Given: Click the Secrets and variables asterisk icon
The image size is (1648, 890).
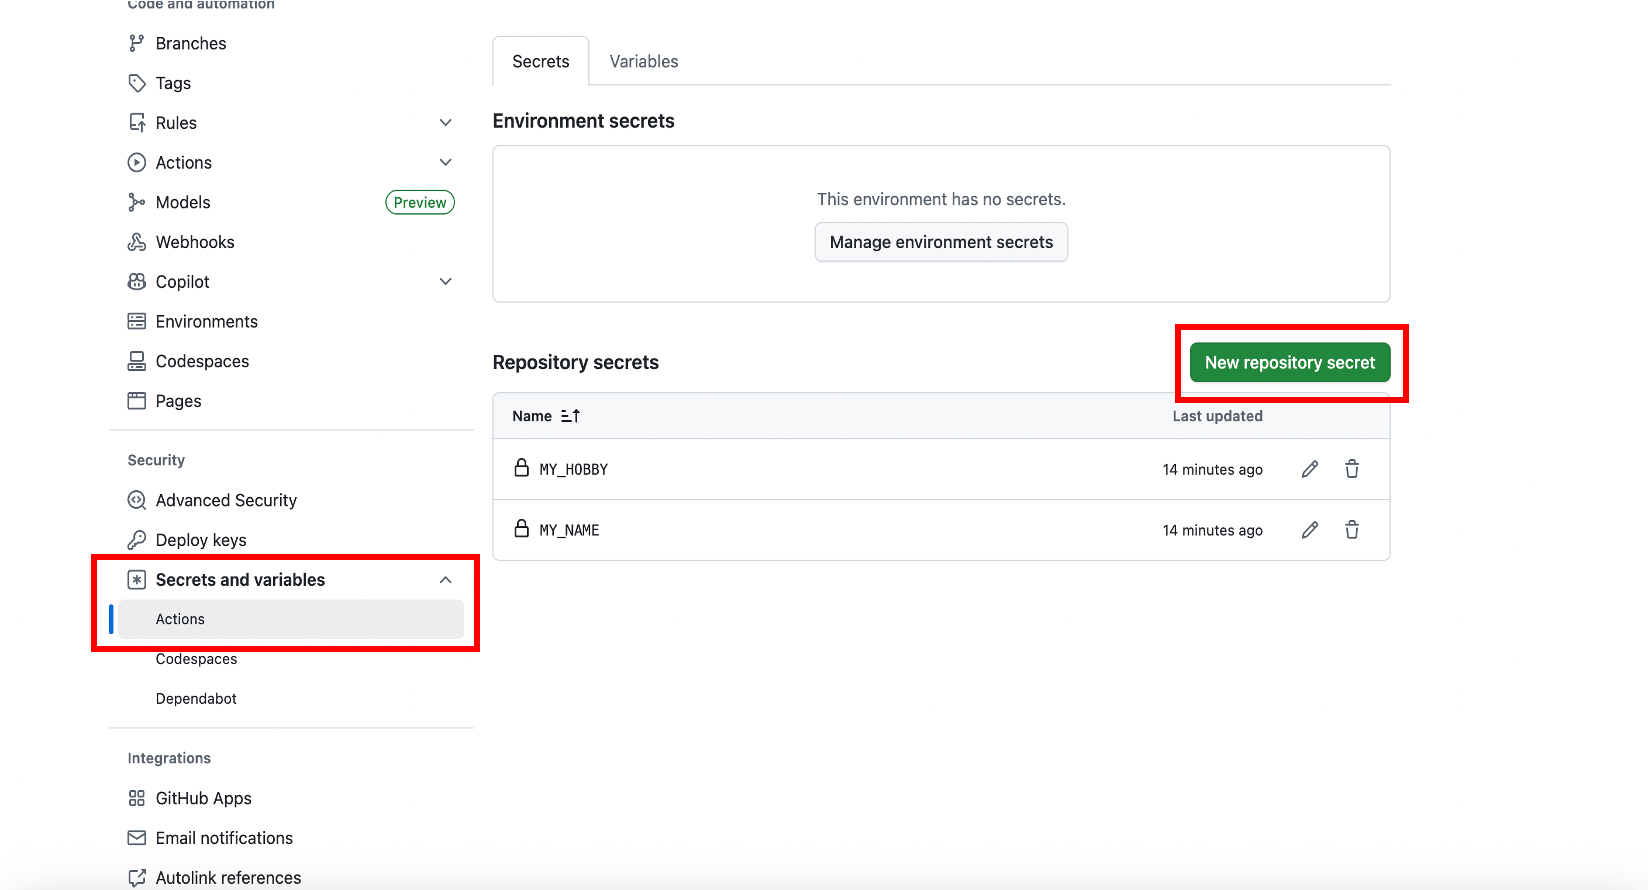Looking at the screenshot, I should point(137,580).
